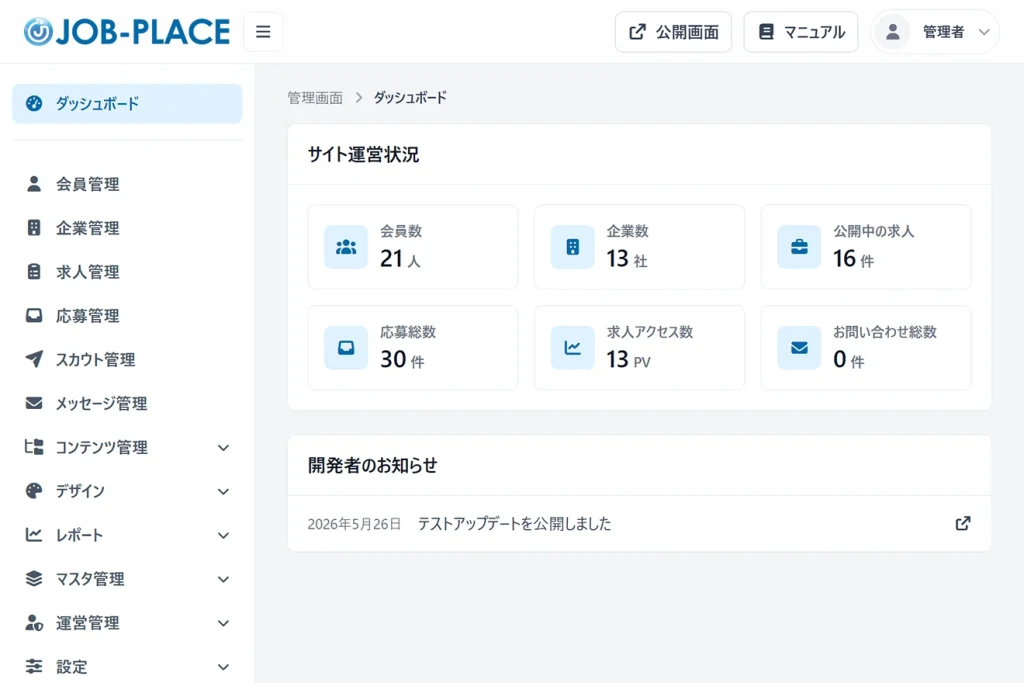The image size is (1024, 683).
Task: Click the ダッシュボード breadcrumb text
Action: 410,98
